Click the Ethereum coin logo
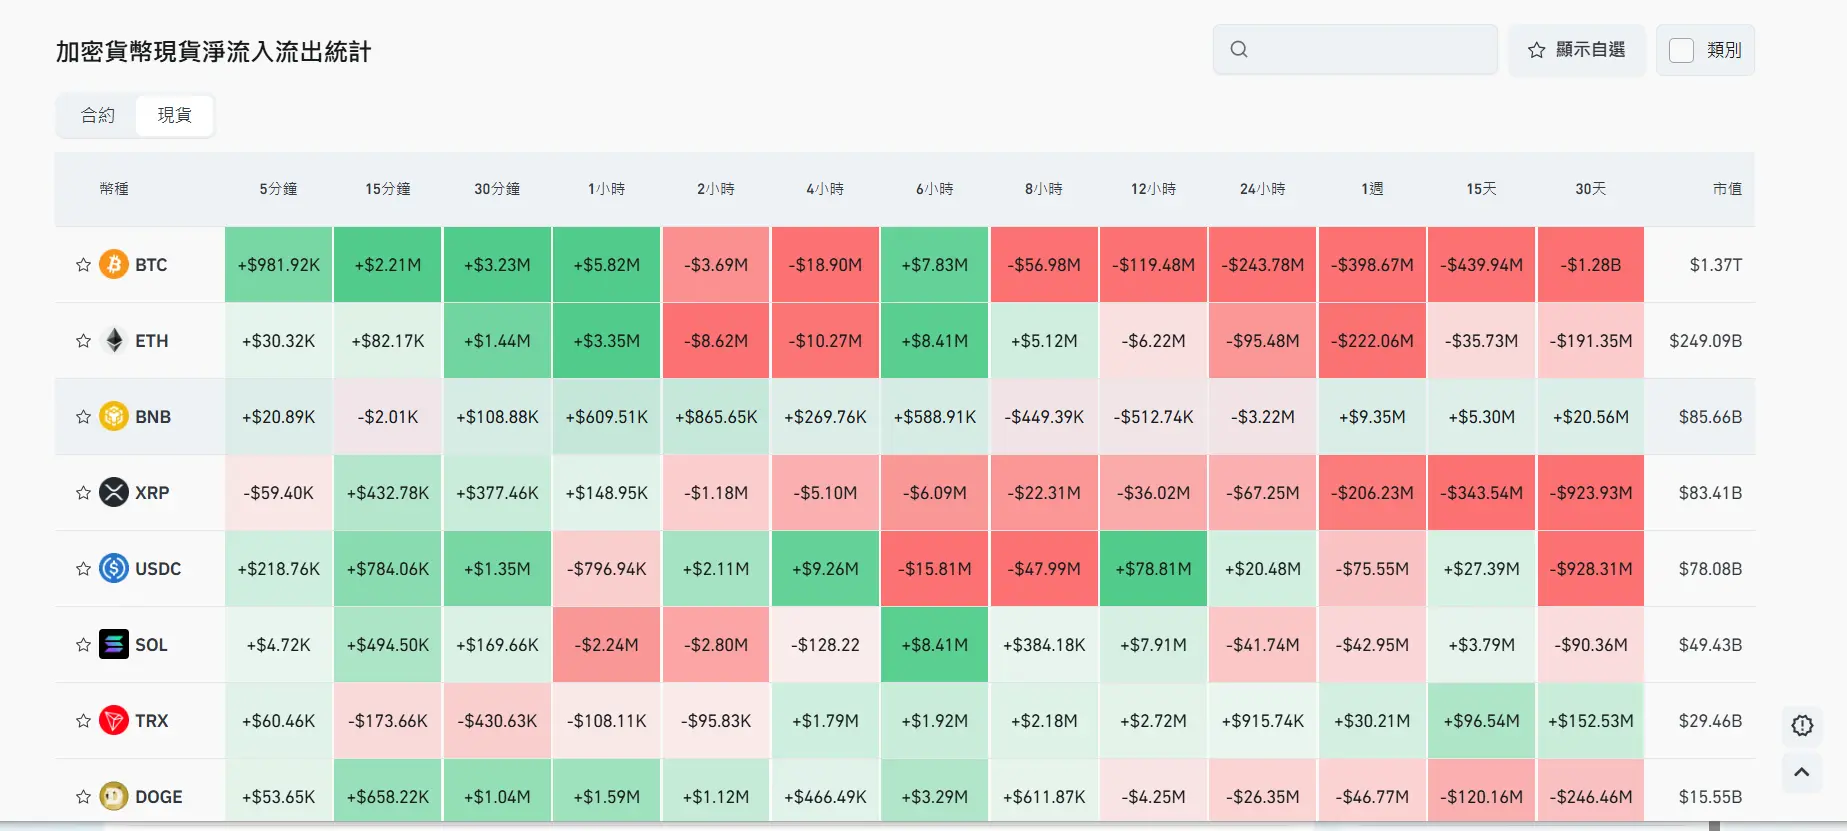The height and width of the screenshot is (831, 1847). (x=114, y=341)
